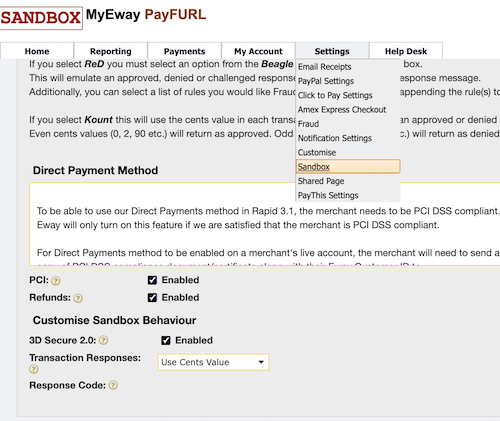
Task: Open the Payments tab
Action: (x=184, y=51)
